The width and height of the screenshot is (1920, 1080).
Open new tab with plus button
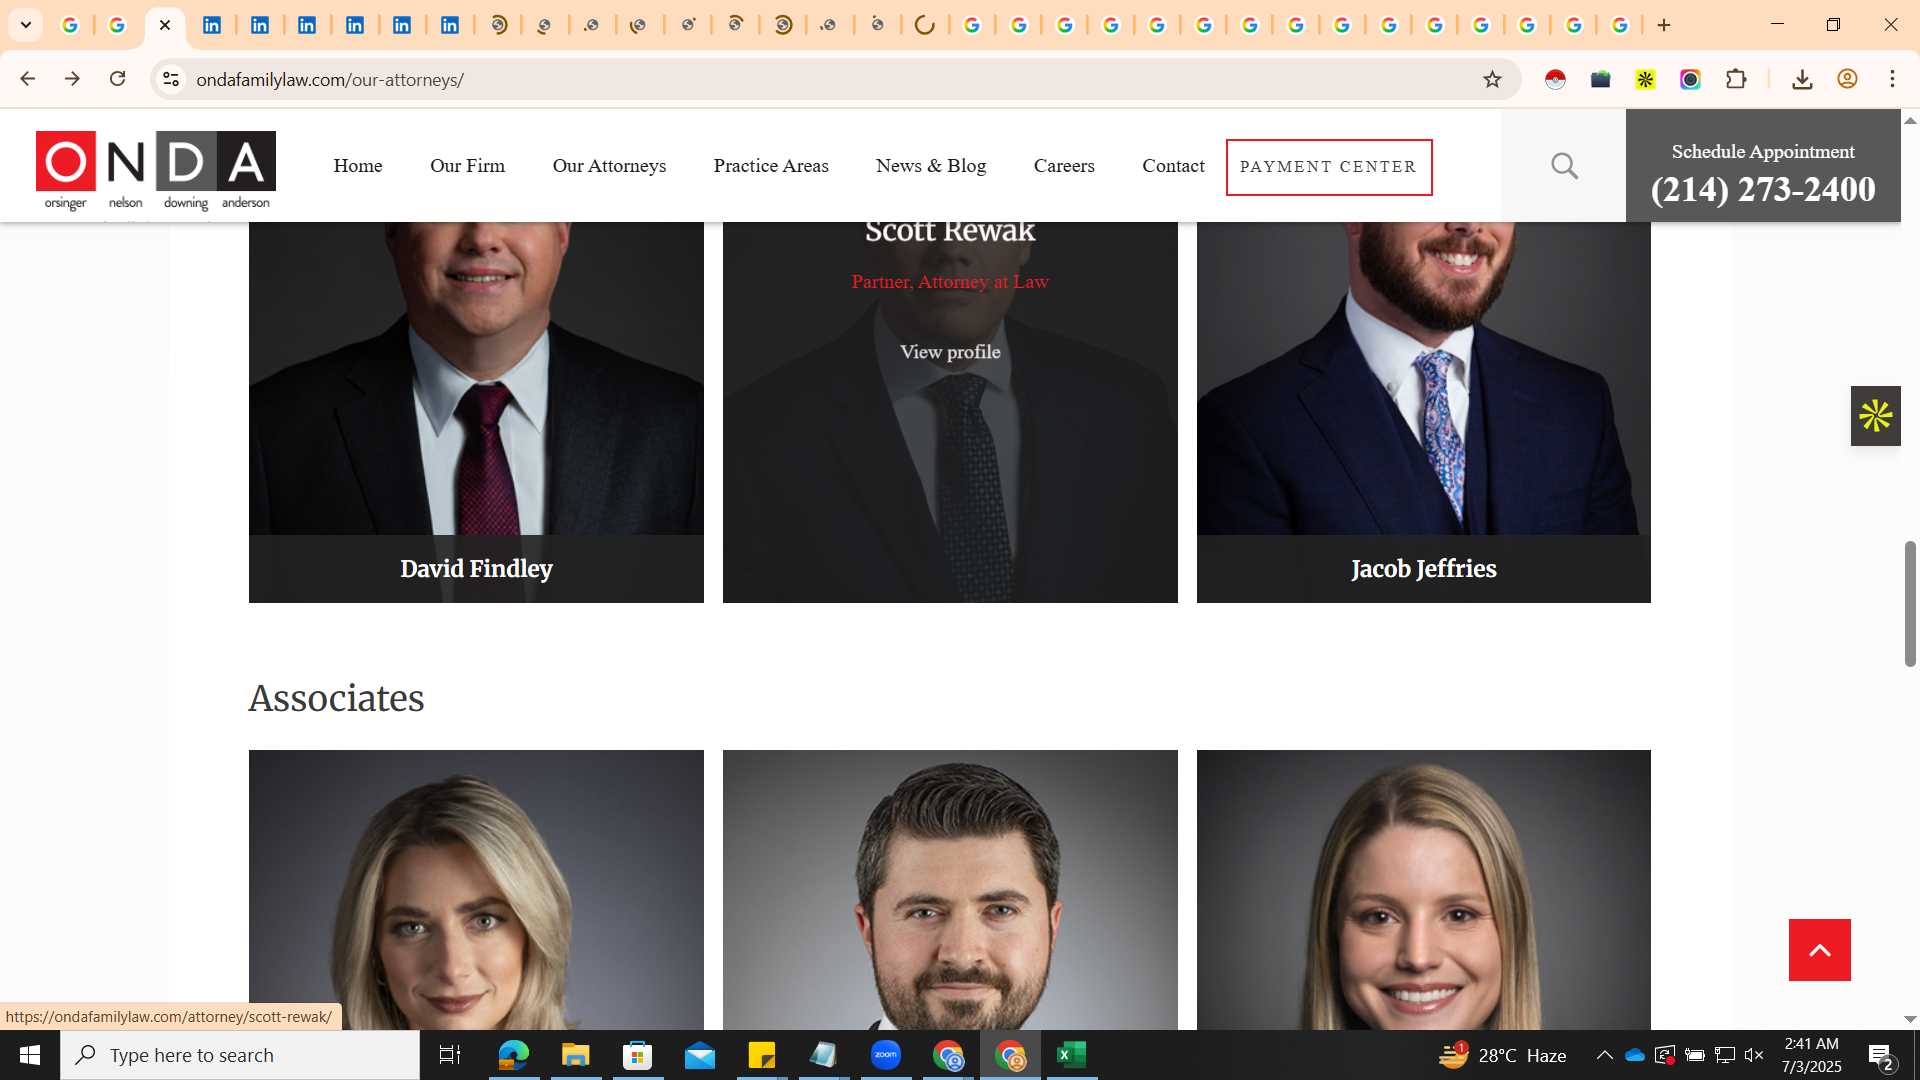1664,25
